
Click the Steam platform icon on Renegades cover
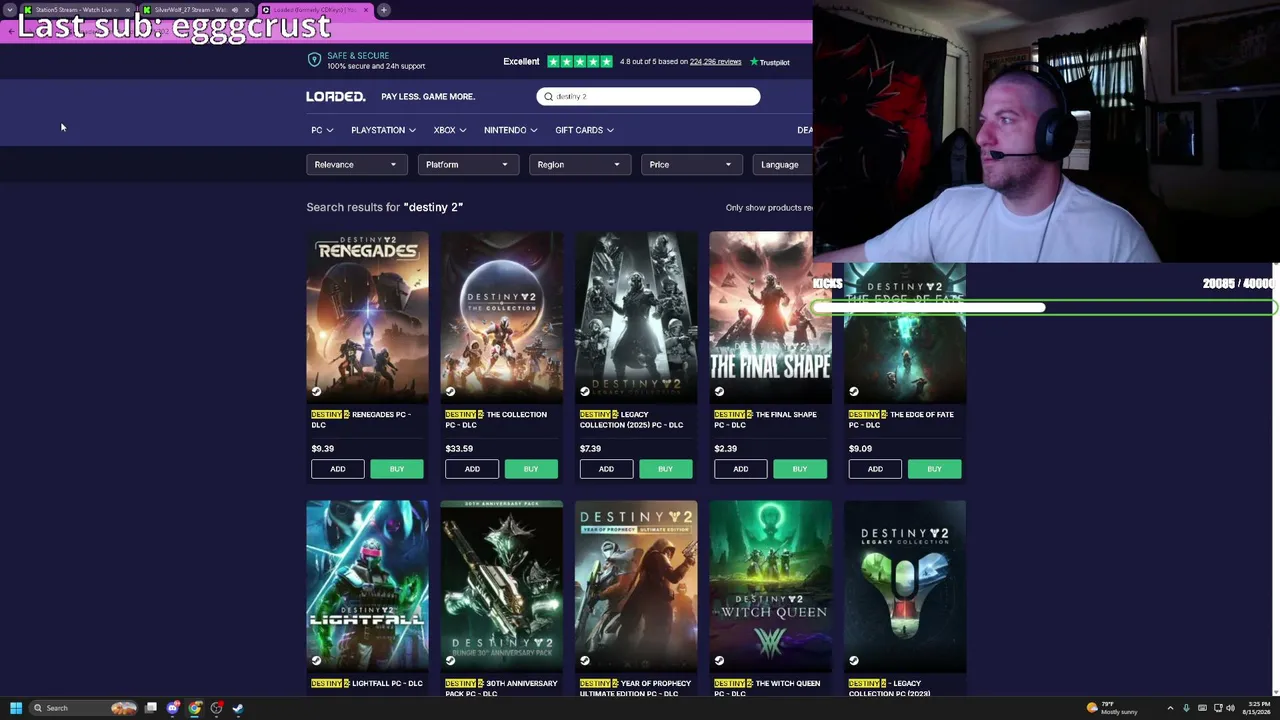316,391
